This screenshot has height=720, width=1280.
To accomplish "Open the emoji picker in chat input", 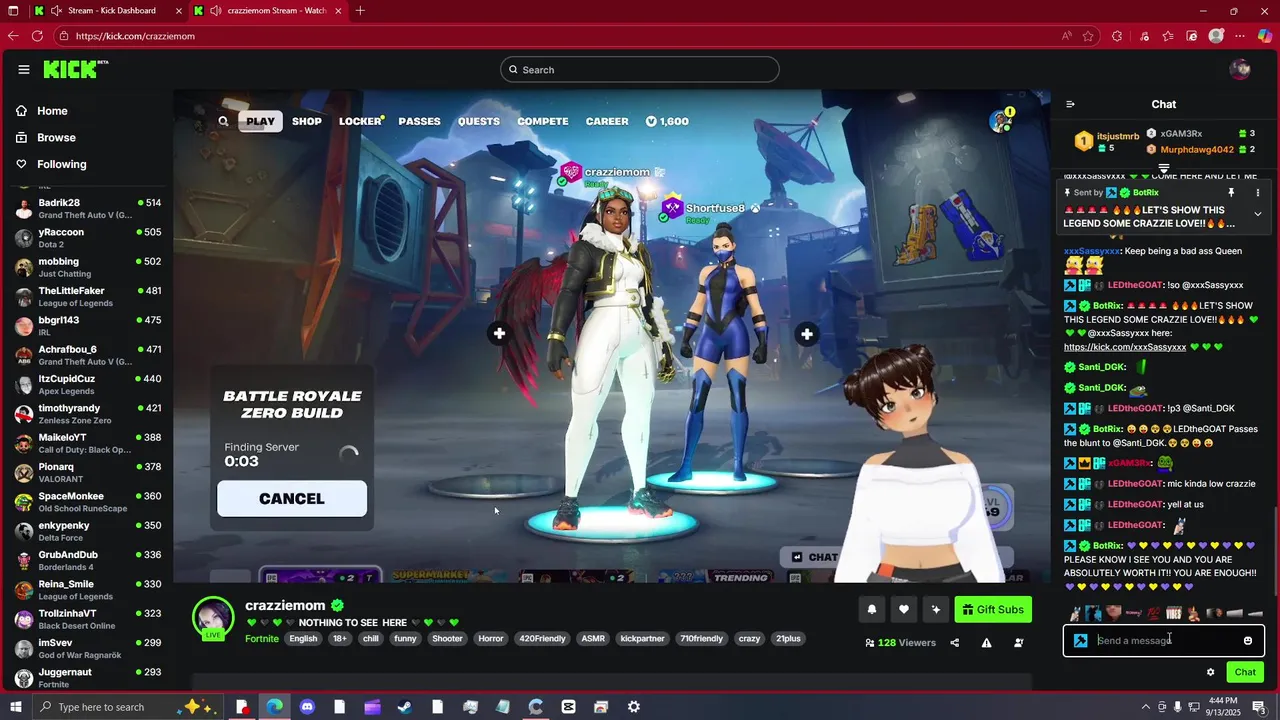I will coord(1248,641).
